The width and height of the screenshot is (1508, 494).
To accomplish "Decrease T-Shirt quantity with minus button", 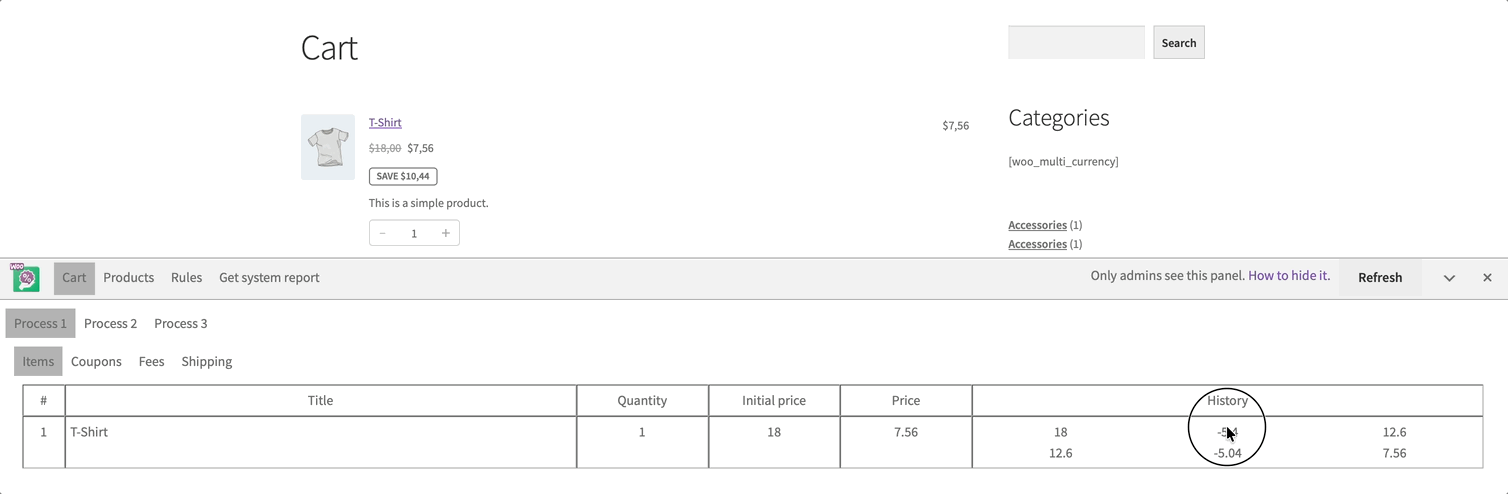I will click(382, 233).
